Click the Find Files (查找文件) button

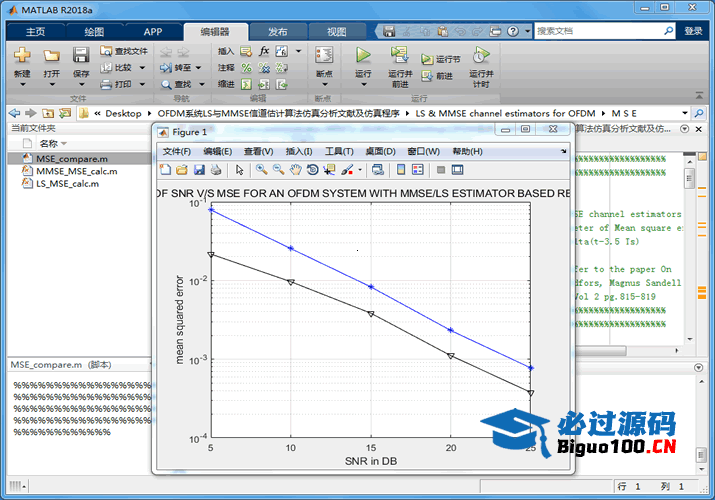coord(124,51)
